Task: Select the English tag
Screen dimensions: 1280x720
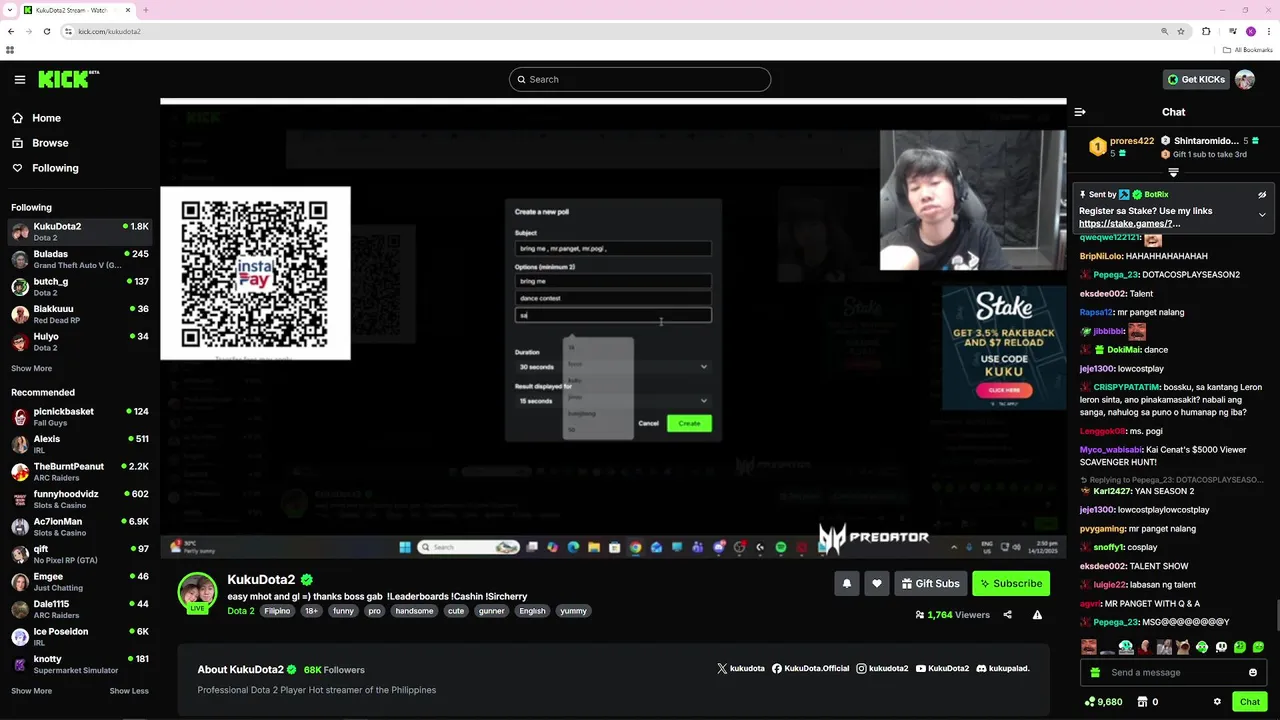Action: point(532,611)
